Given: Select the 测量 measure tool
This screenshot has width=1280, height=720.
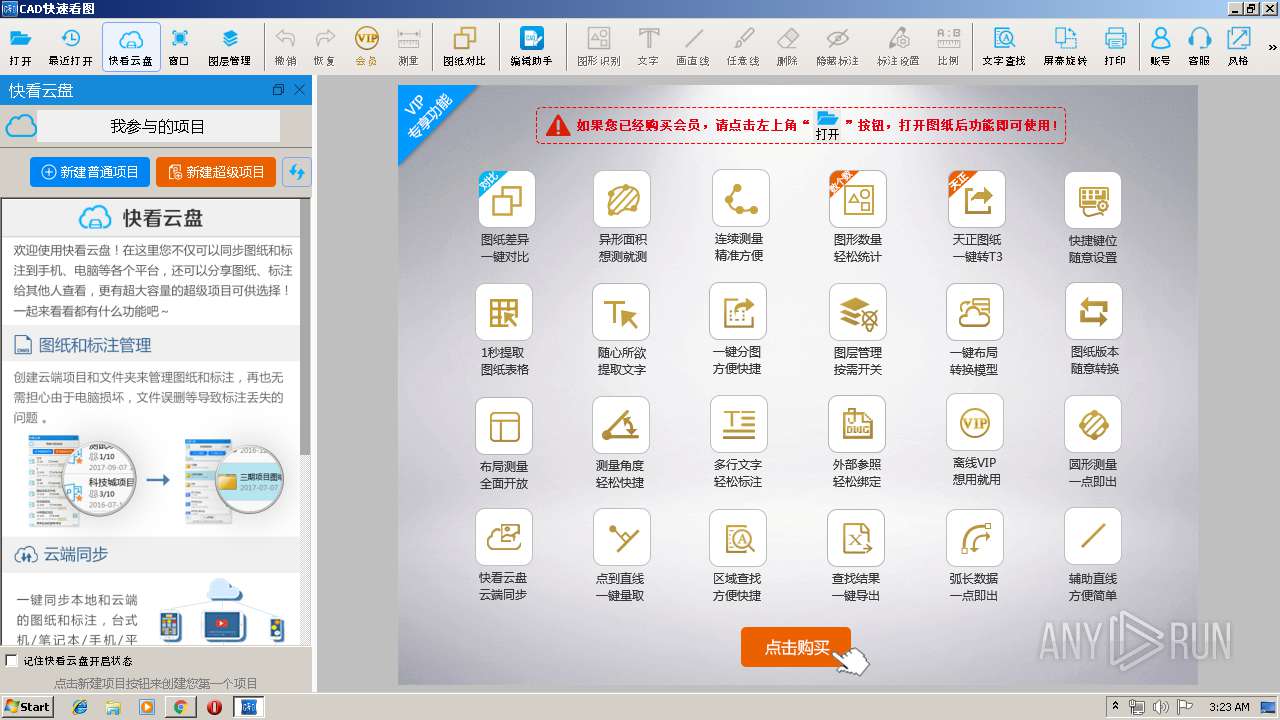Looking at the screenshot, I should pos(408,47).
